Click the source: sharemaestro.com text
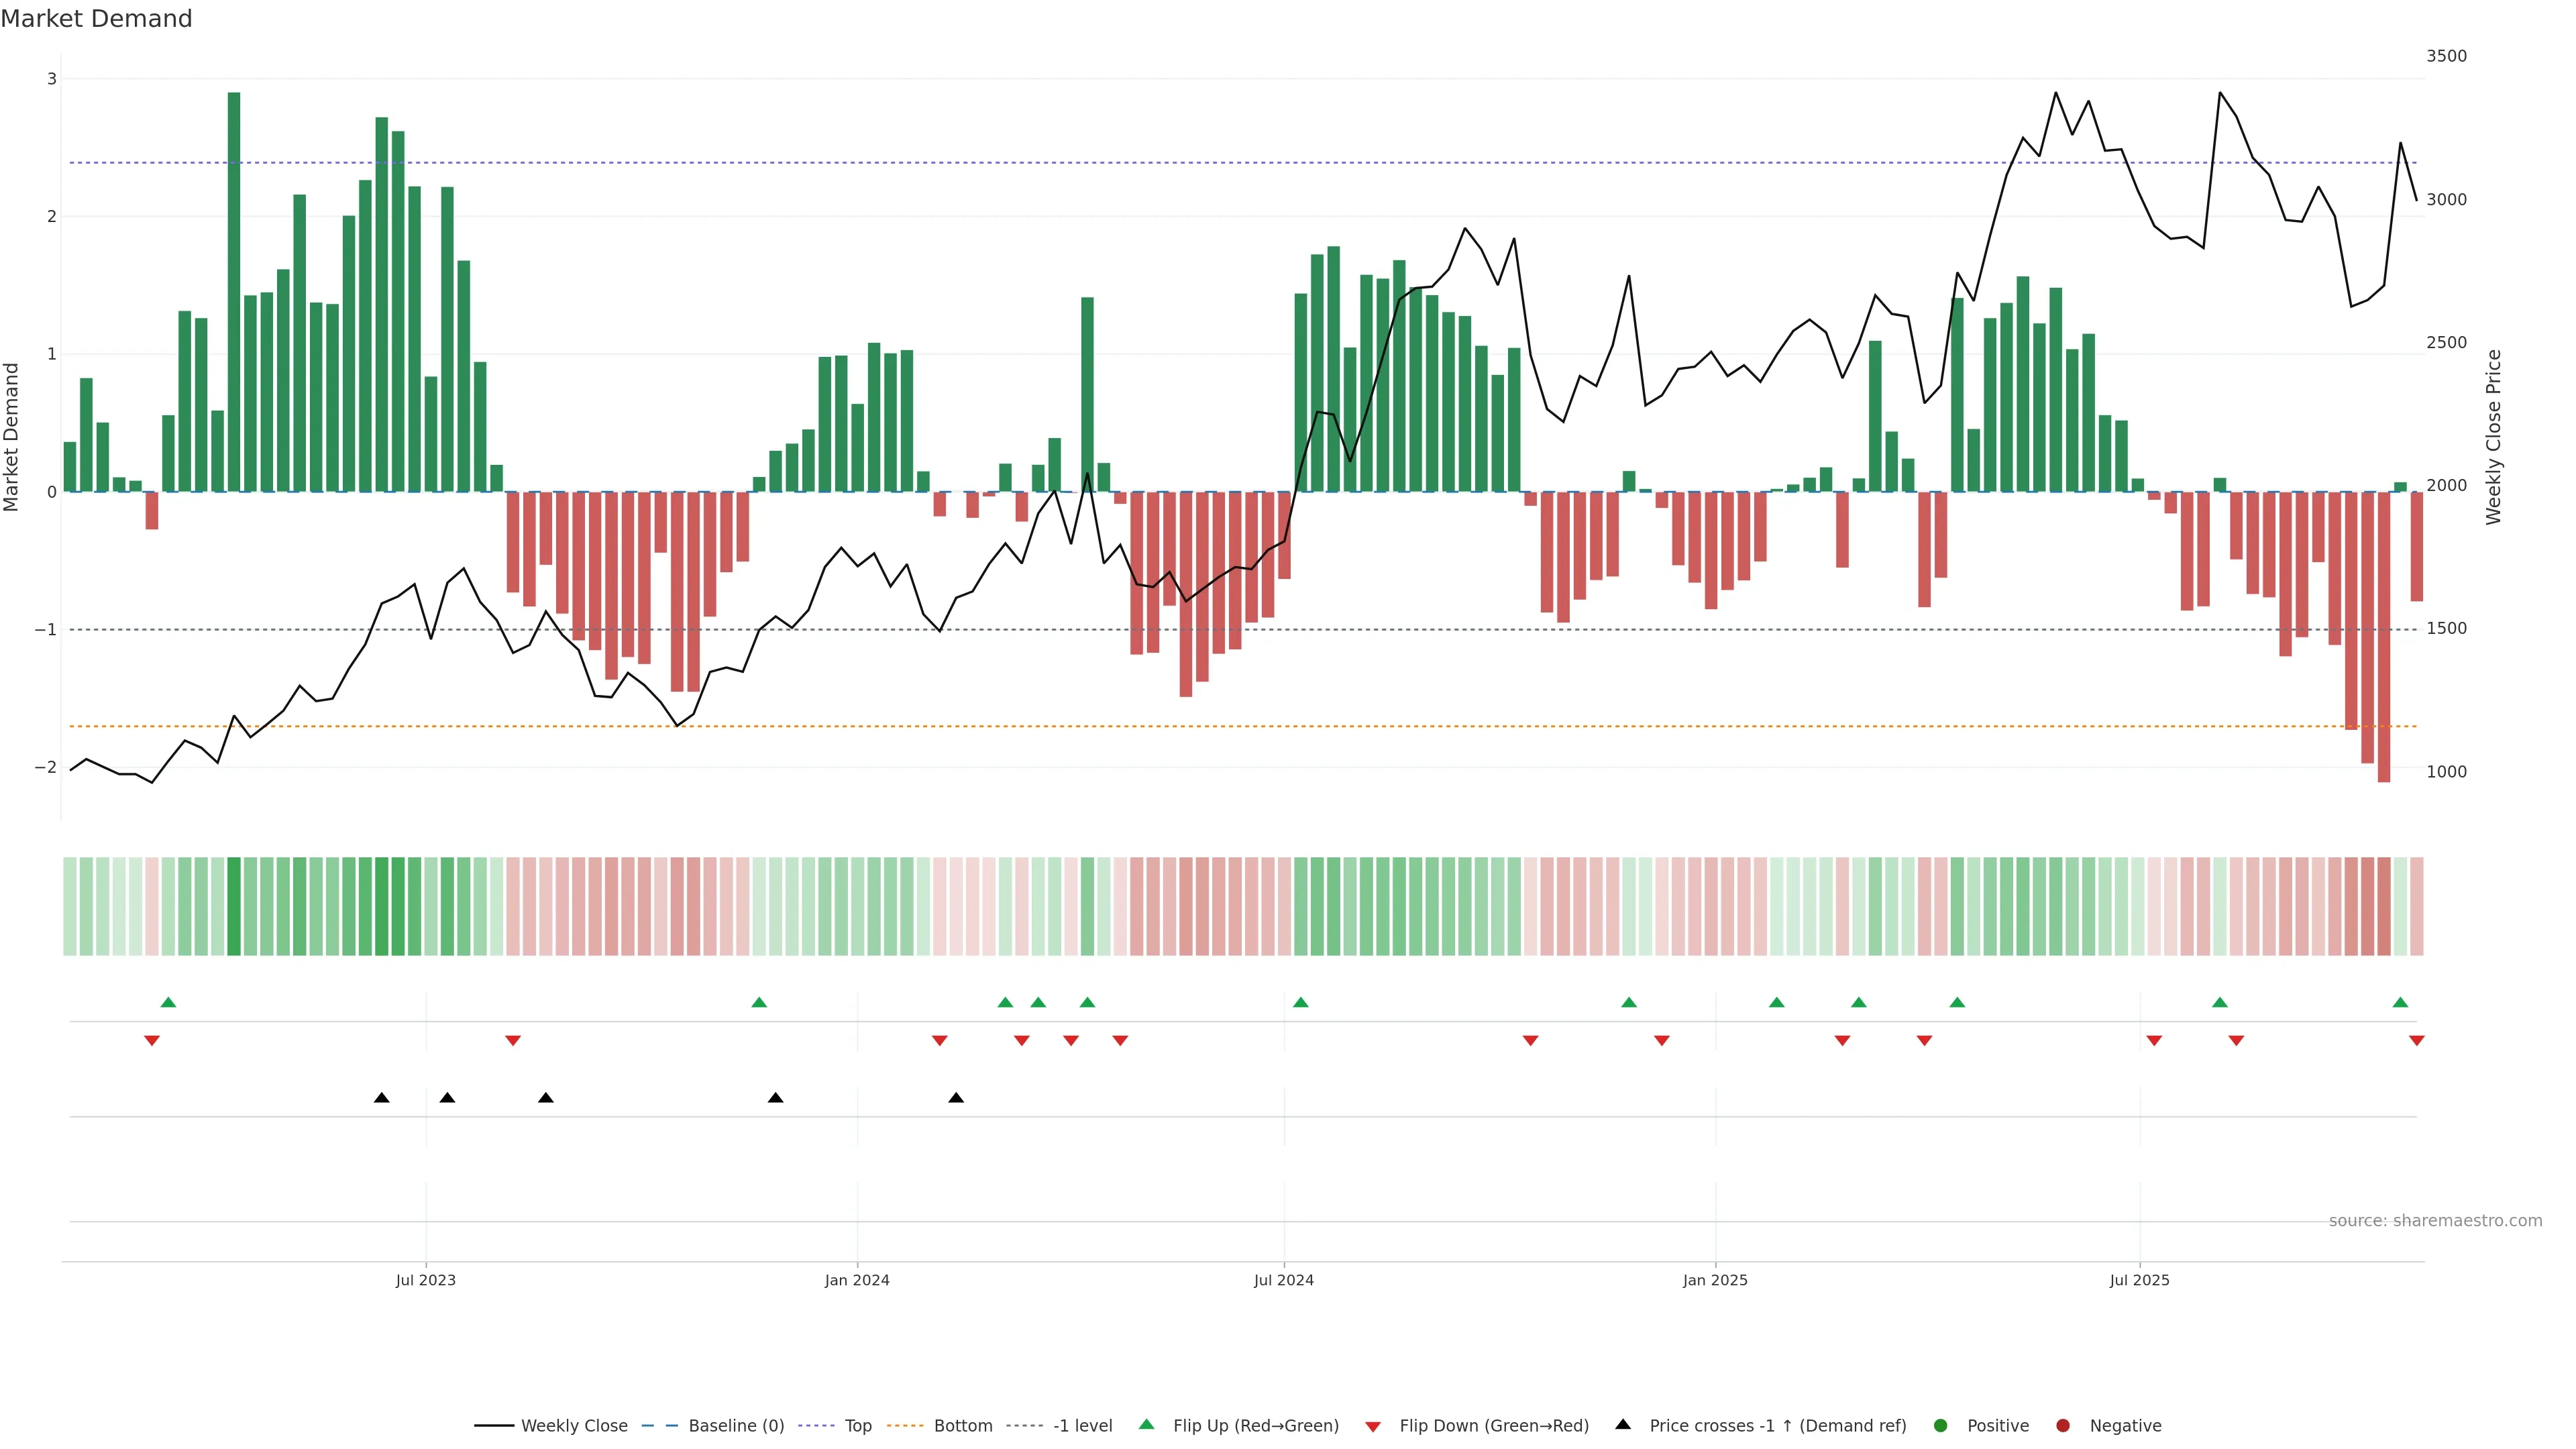 point(2435,1220)
